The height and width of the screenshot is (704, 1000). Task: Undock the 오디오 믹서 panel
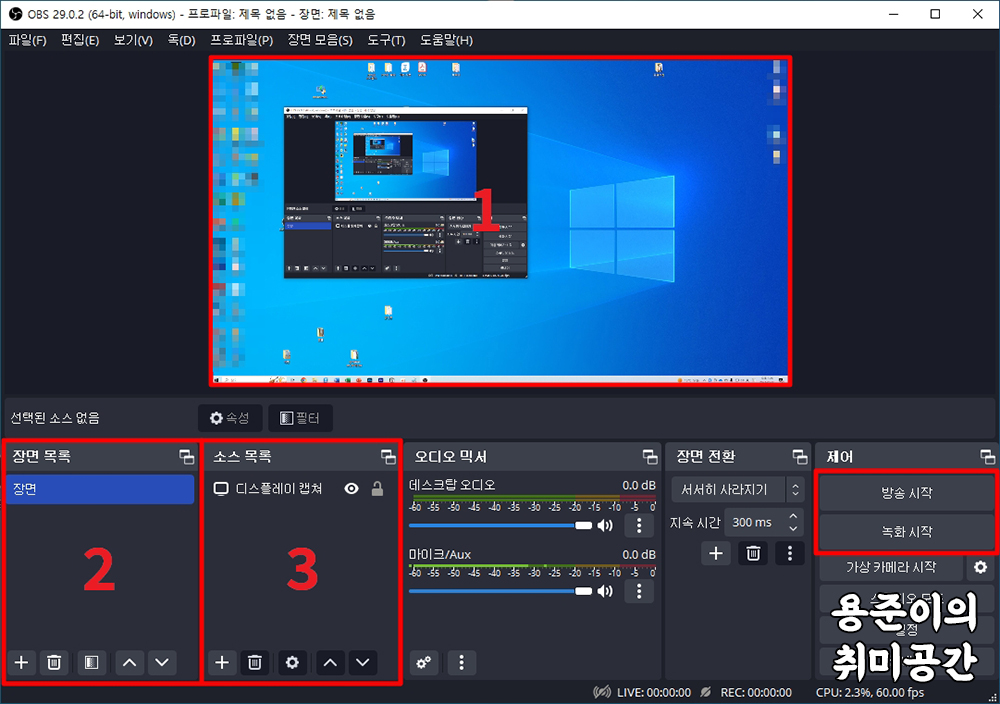click(x=650, y=457)
